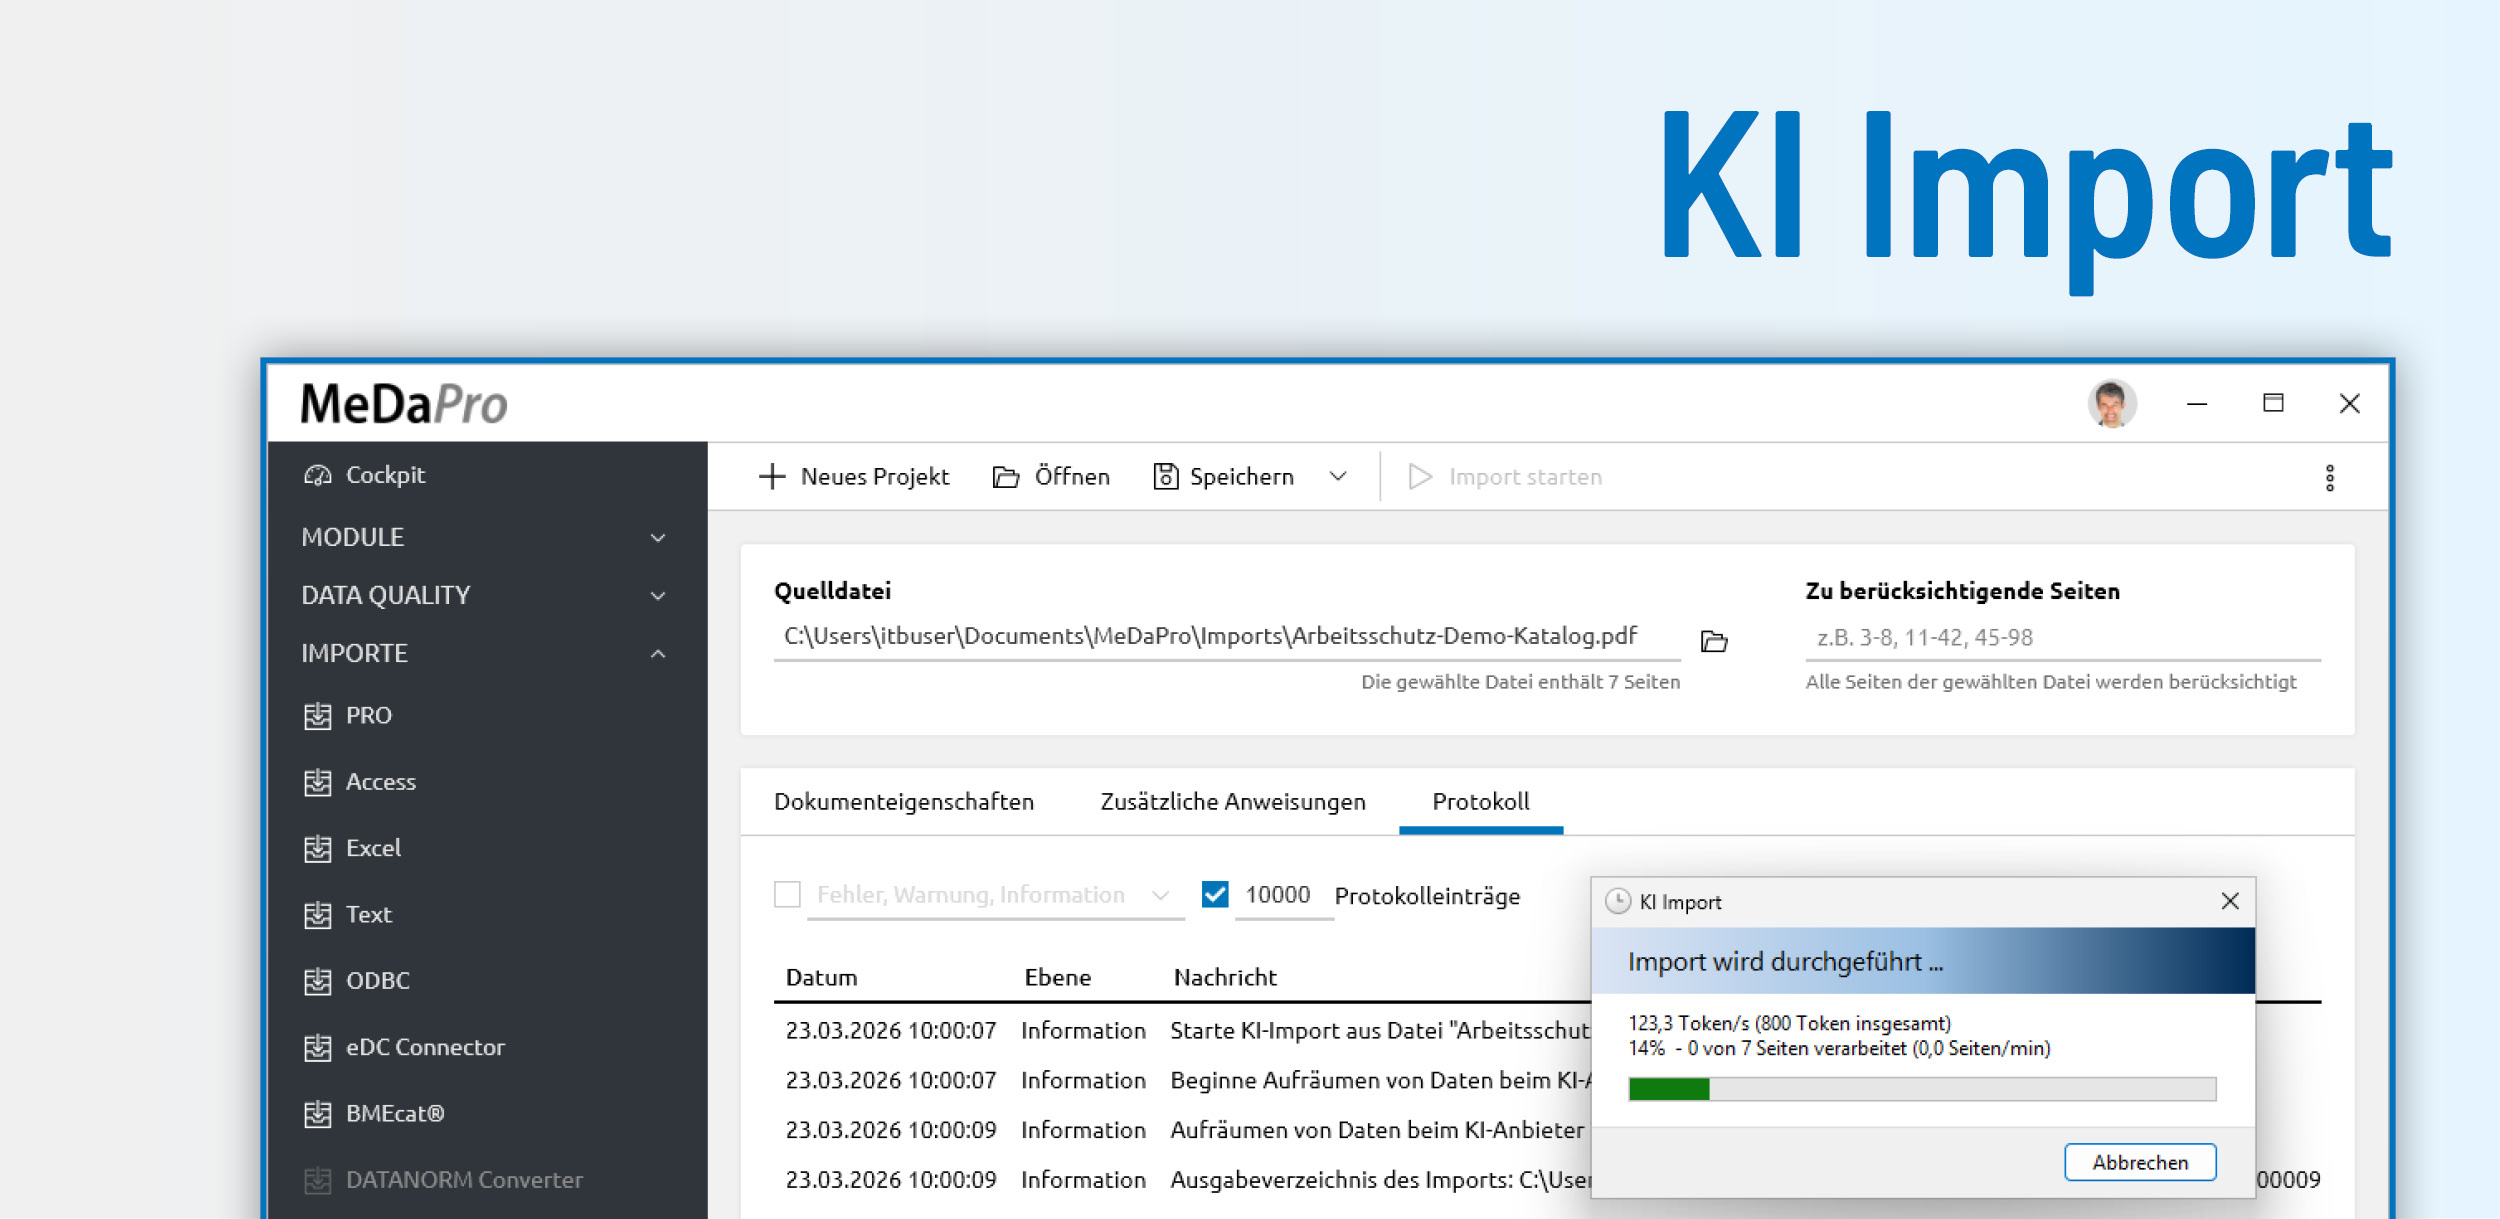Click the clock icon in KI Import dialog

point(1617,902)
